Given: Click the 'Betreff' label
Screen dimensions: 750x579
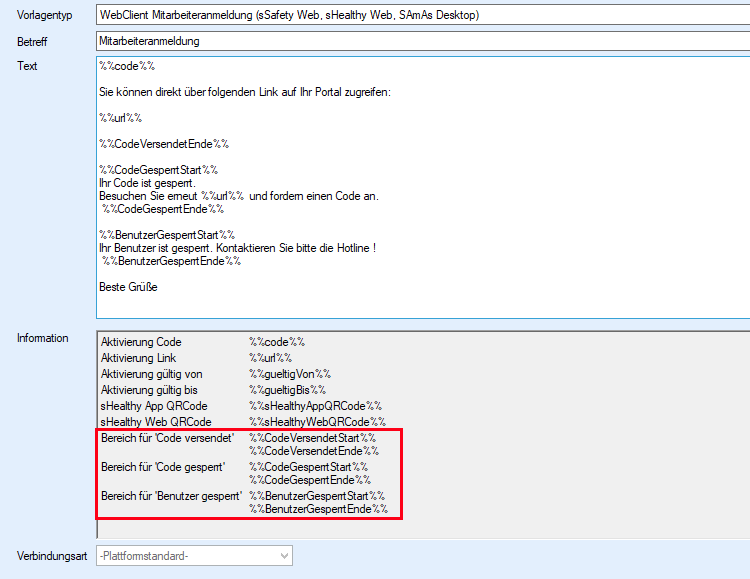Looking at the screenshot, I should [x=32, y=42].
